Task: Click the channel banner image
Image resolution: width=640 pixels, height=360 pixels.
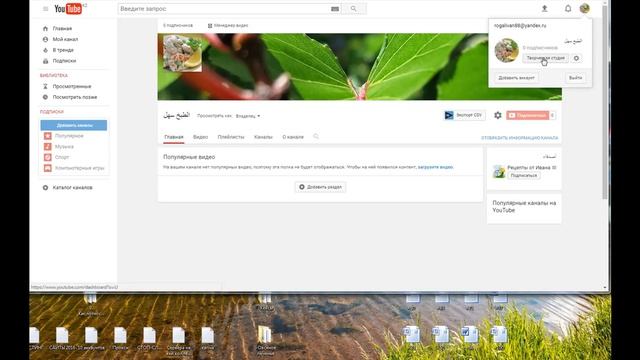Action: (359, 67)
